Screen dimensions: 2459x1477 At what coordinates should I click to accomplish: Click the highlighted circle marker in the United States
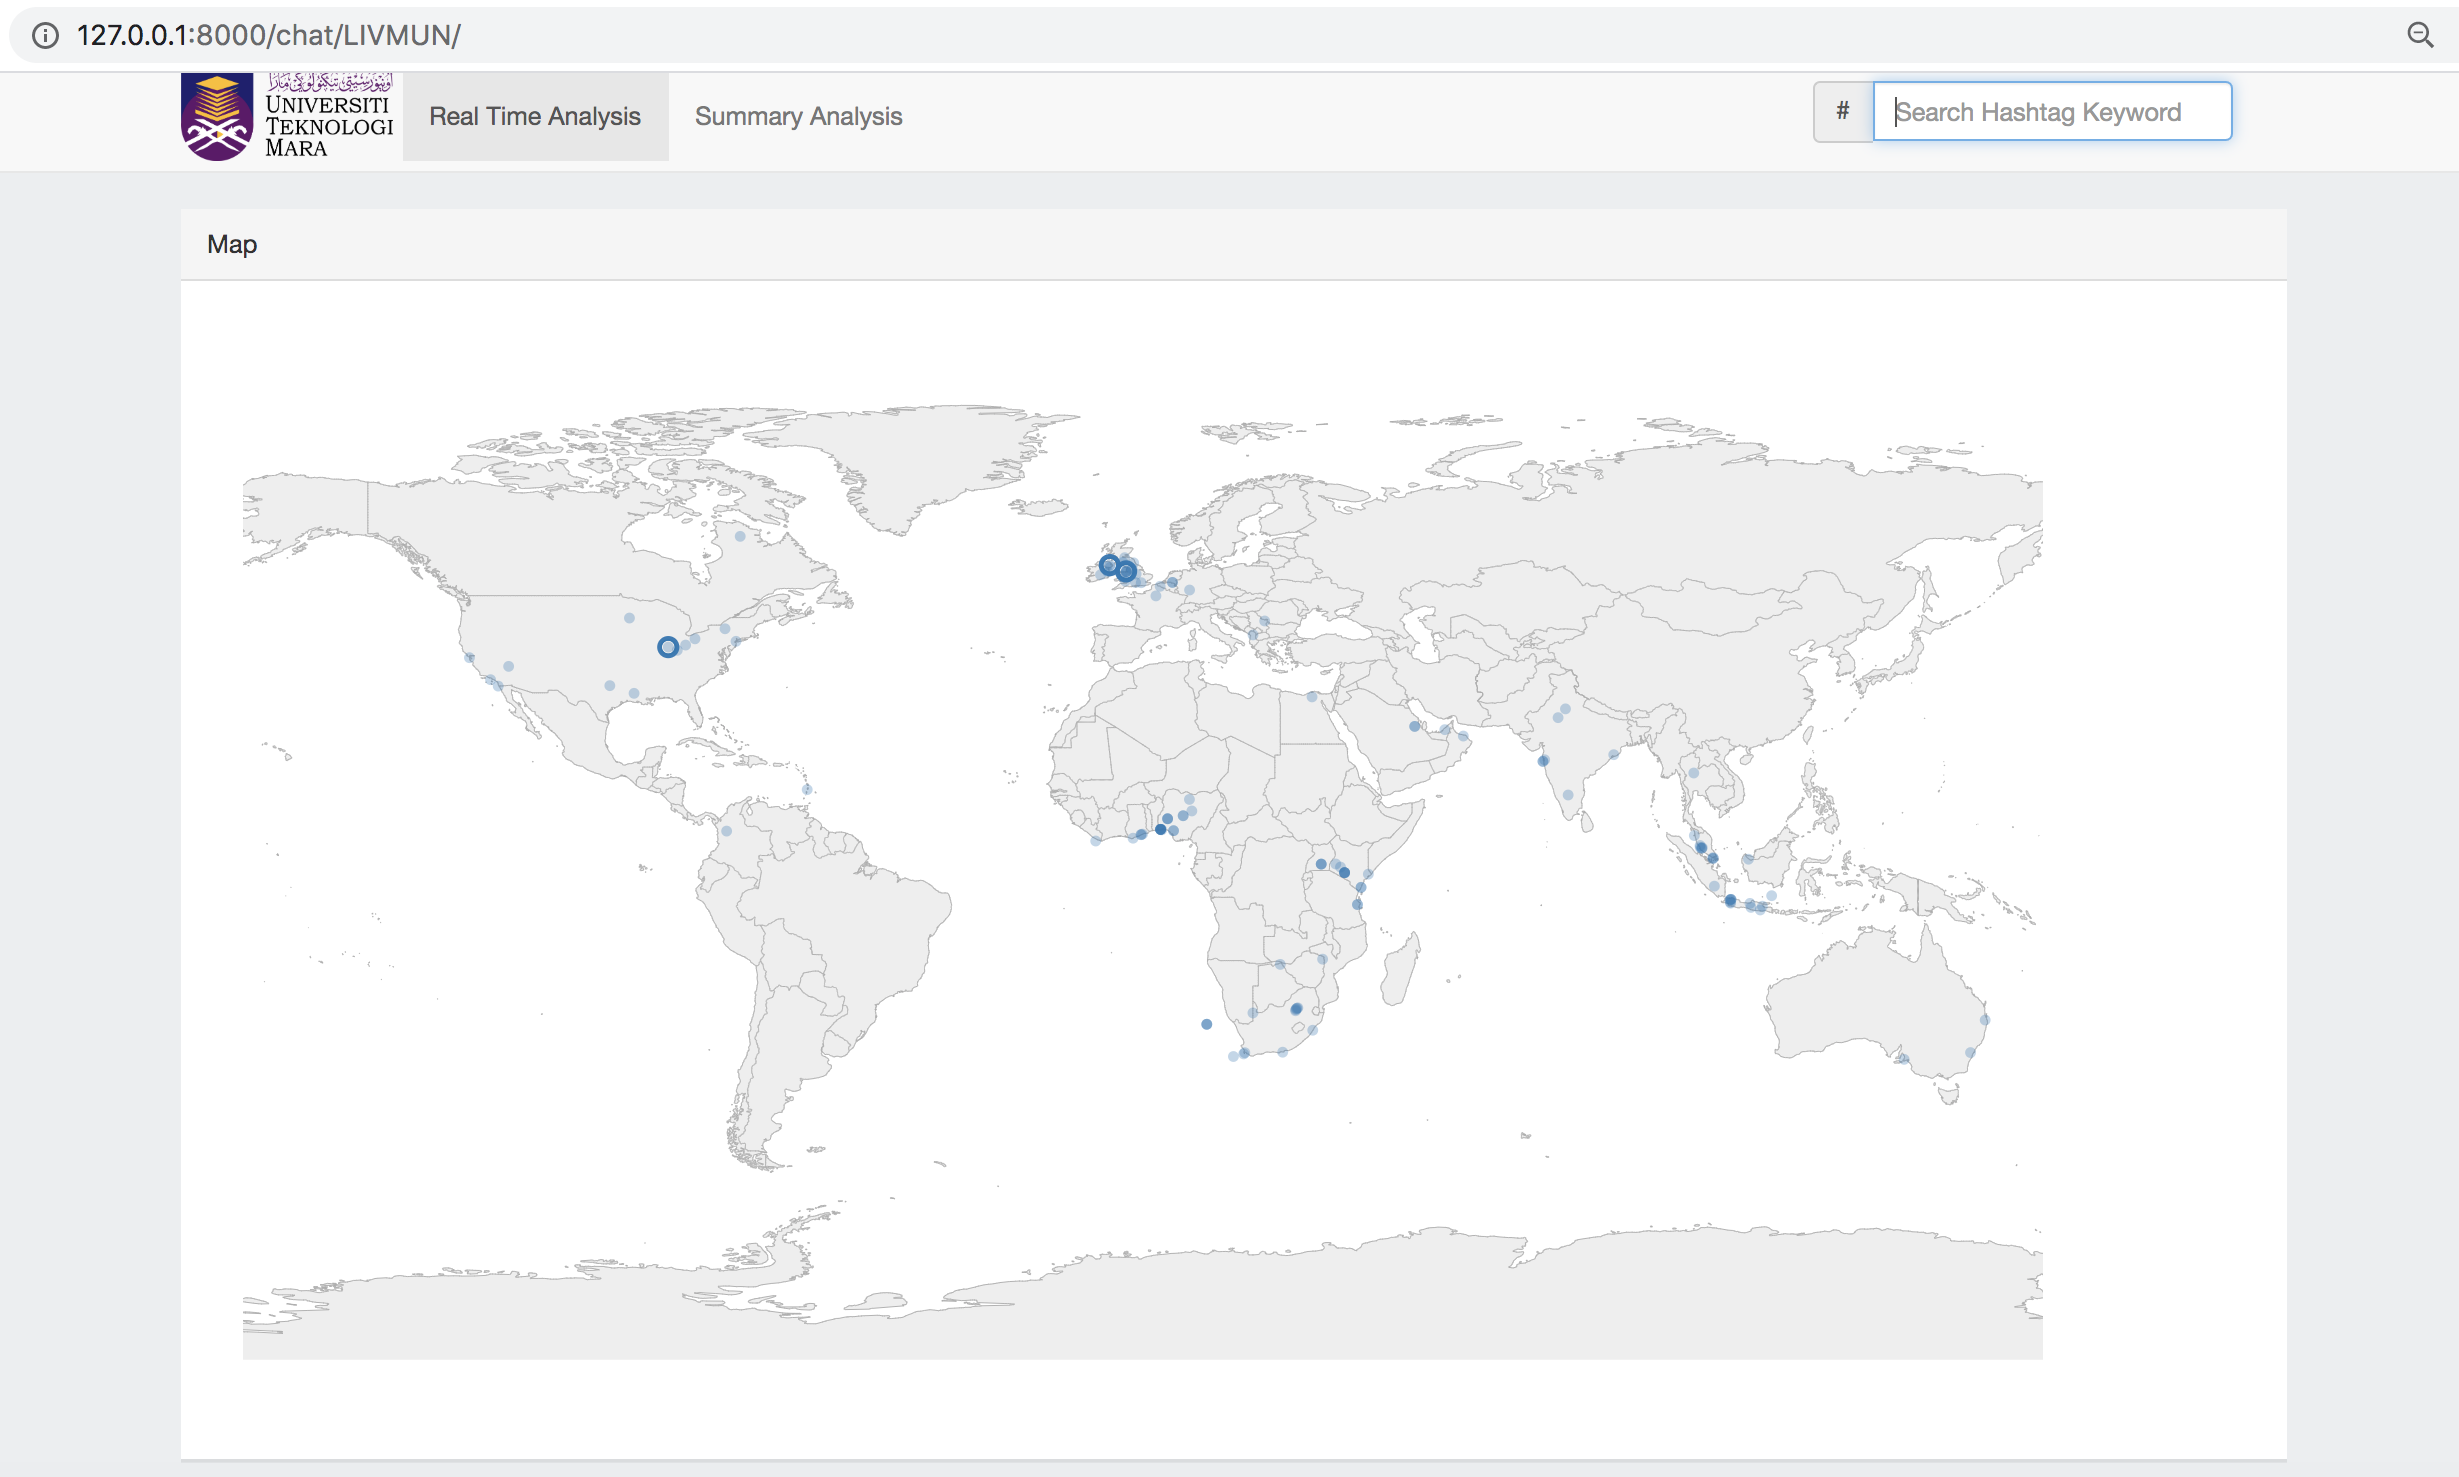pyautogui.click(x=667, y=648)
